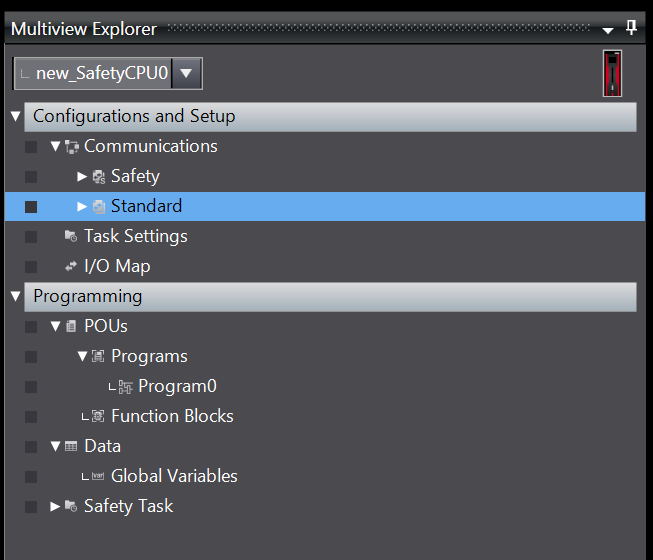Click the I/O Map arrows icon
This screenshot has height=560, width=653.
coord(71,266)
